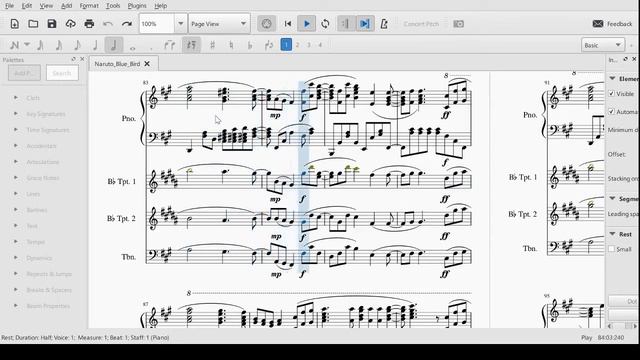Open the Basic workspace dropdown

pos(603,45)
